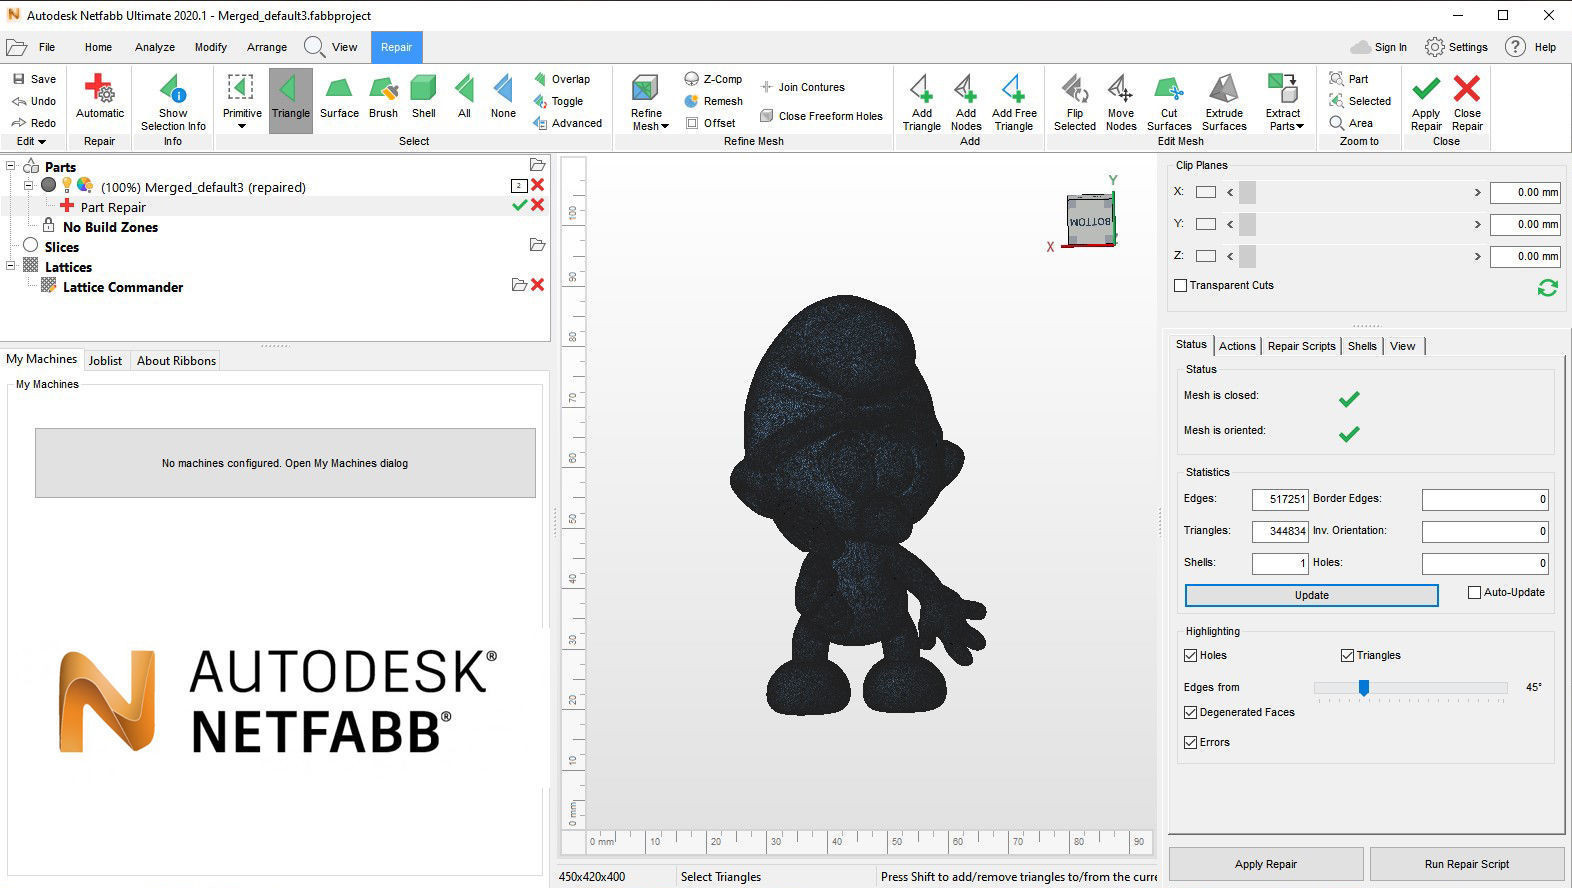The image size is (1572, 888).
Task: Toggle Errors highlighting checkbox
Action: point(1190,742)
